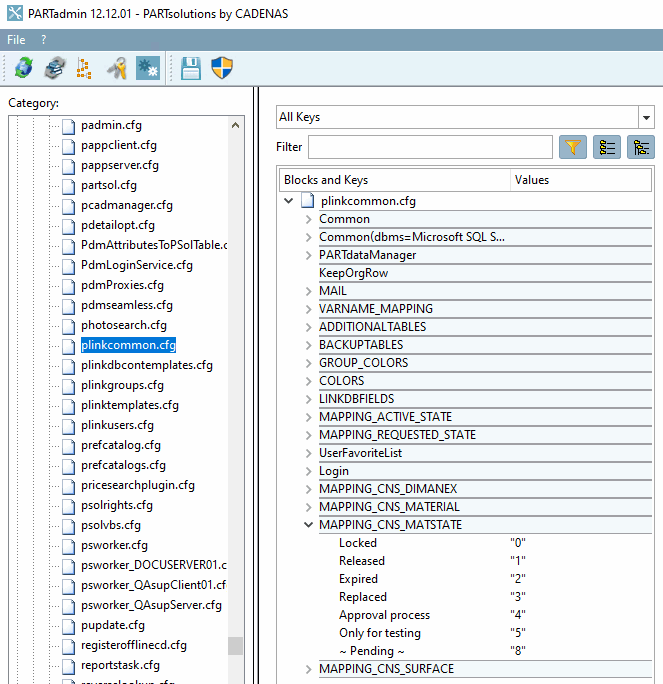
Task: Select plinkdbcontemplates.cfg in category tree
Action: point(147,365)
